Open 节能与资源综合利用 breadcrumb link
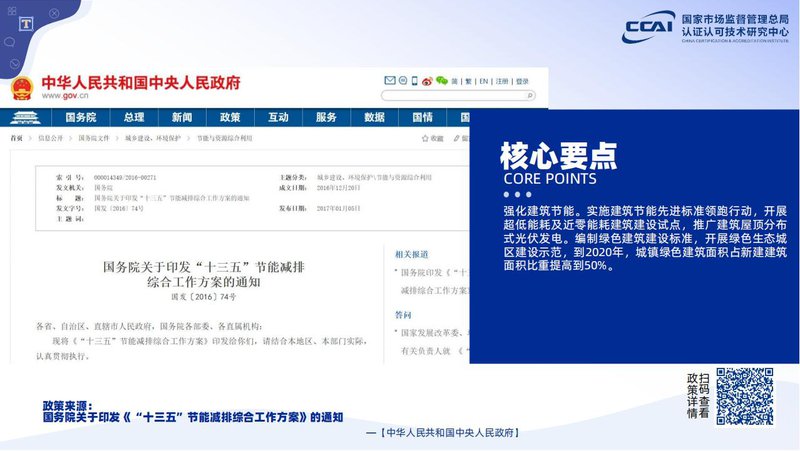This screenshot has height=451, width=800. click(225, 138)
